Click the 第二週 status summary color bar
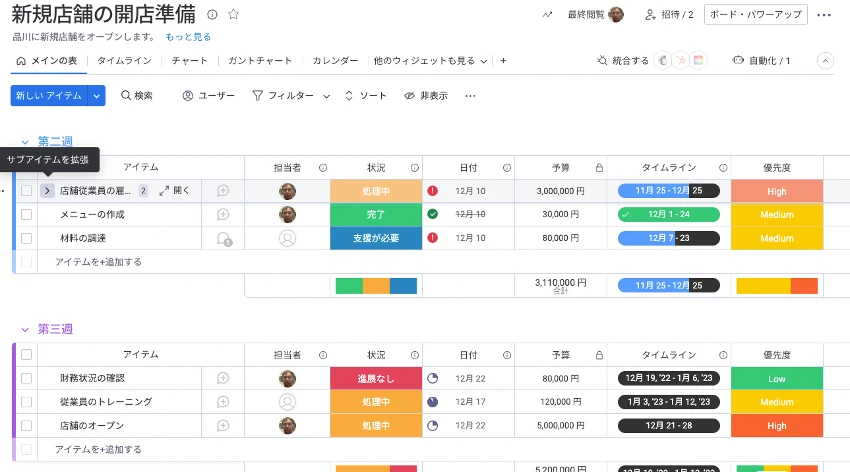The width and height of the screenshot is (850, 472). pyautogui.click(x=376, y=286)
